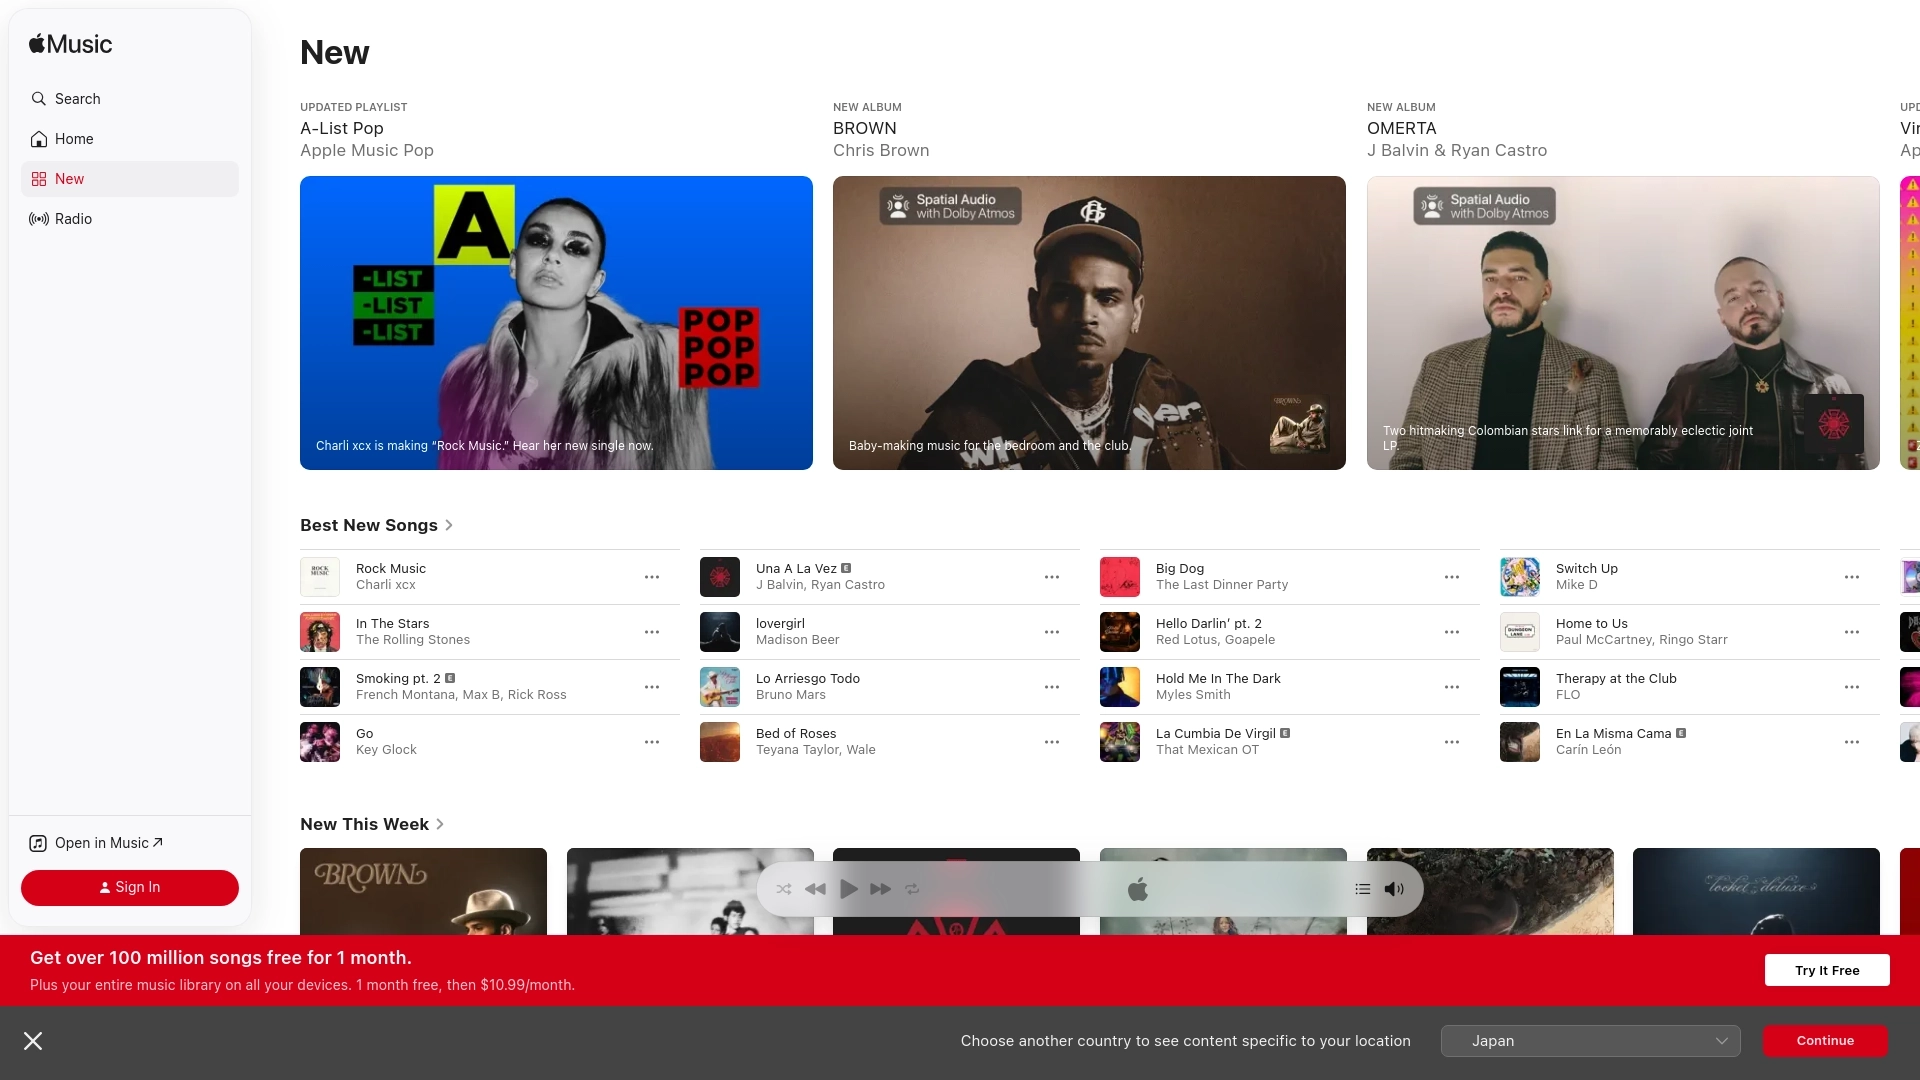The height and width of the screenshot is (1080, 1920).
Task: Click Rock Music album art thumbnail
Action: pos(320,577)
